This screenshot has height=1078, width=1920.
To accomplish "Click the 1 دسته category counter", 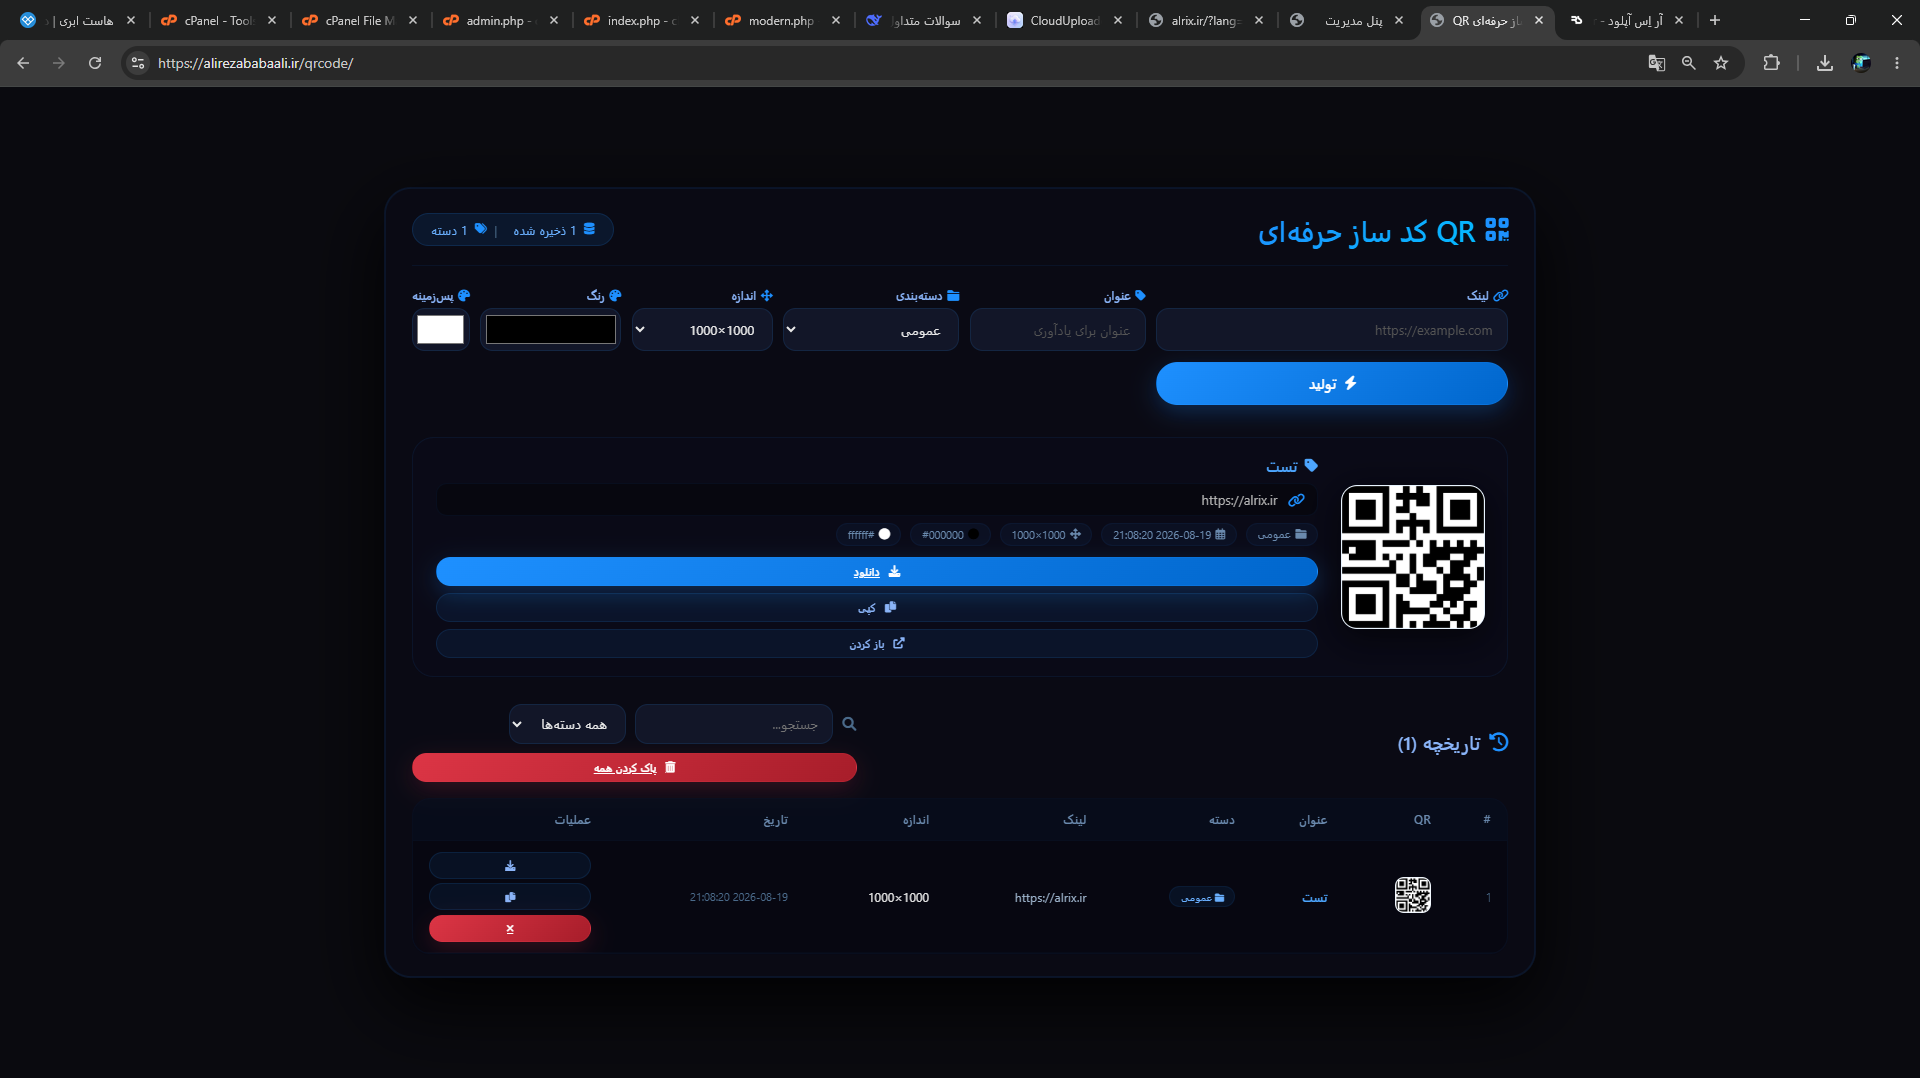I will 458,230.
